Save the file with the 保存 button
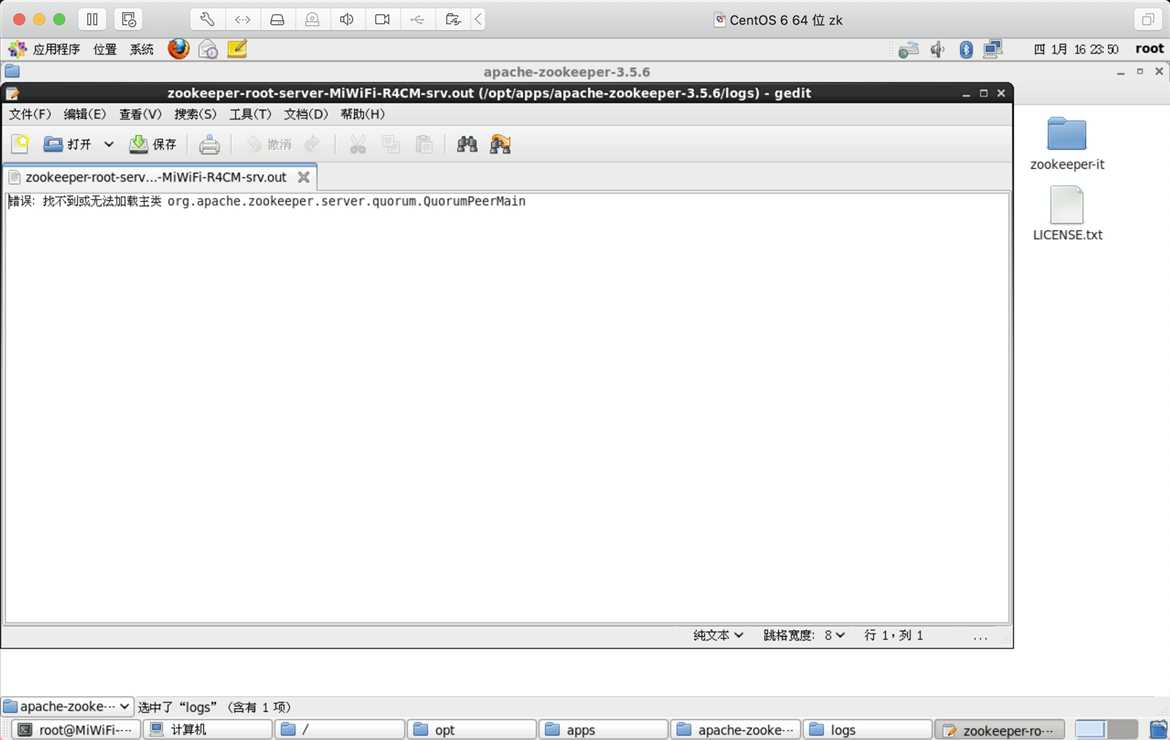The height and width of the screenshot is (740, 1170). coord(153,144)
